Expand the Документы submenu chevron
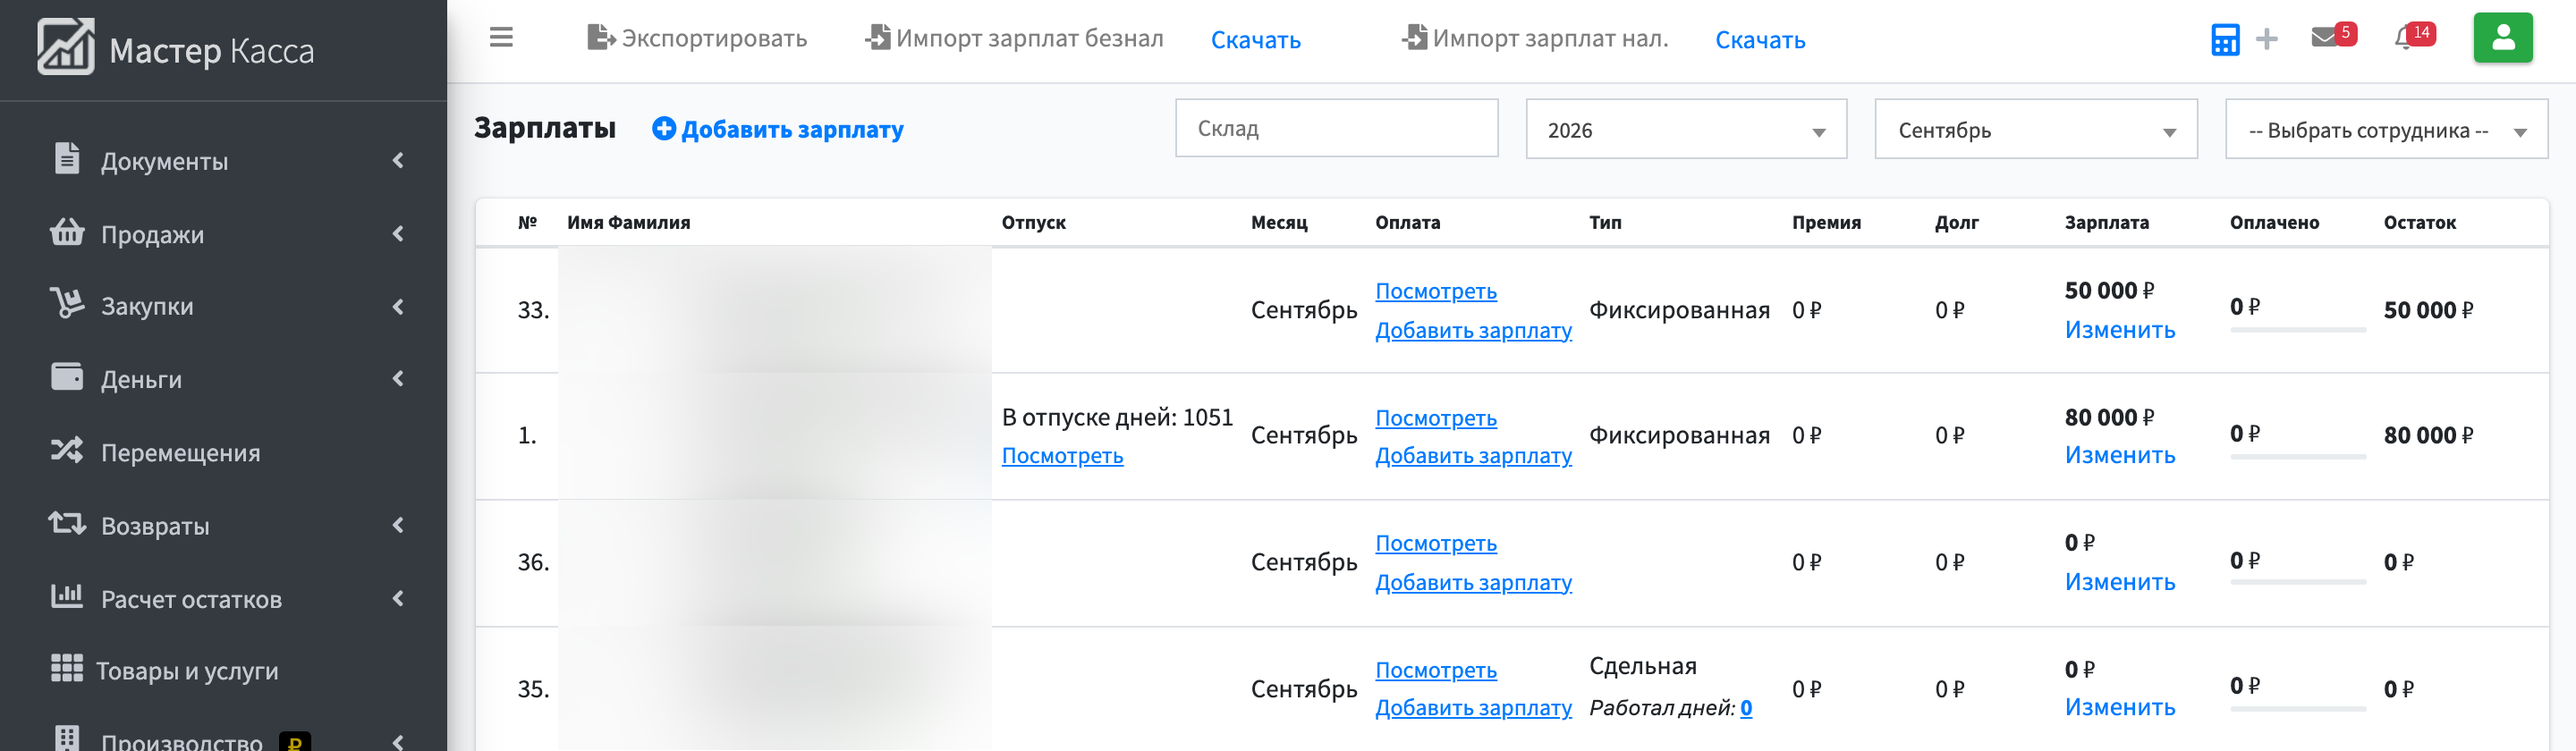The height and width of the screenshot is (751, 2576). (398, 160)
